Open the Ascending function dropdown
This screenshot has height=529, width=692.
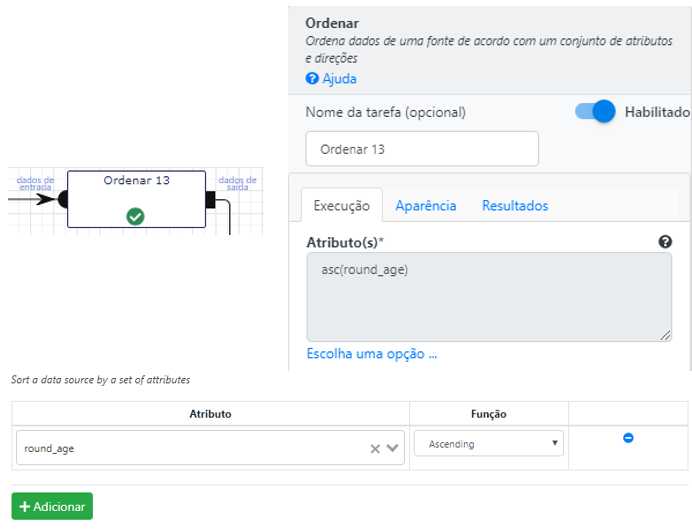489,443
